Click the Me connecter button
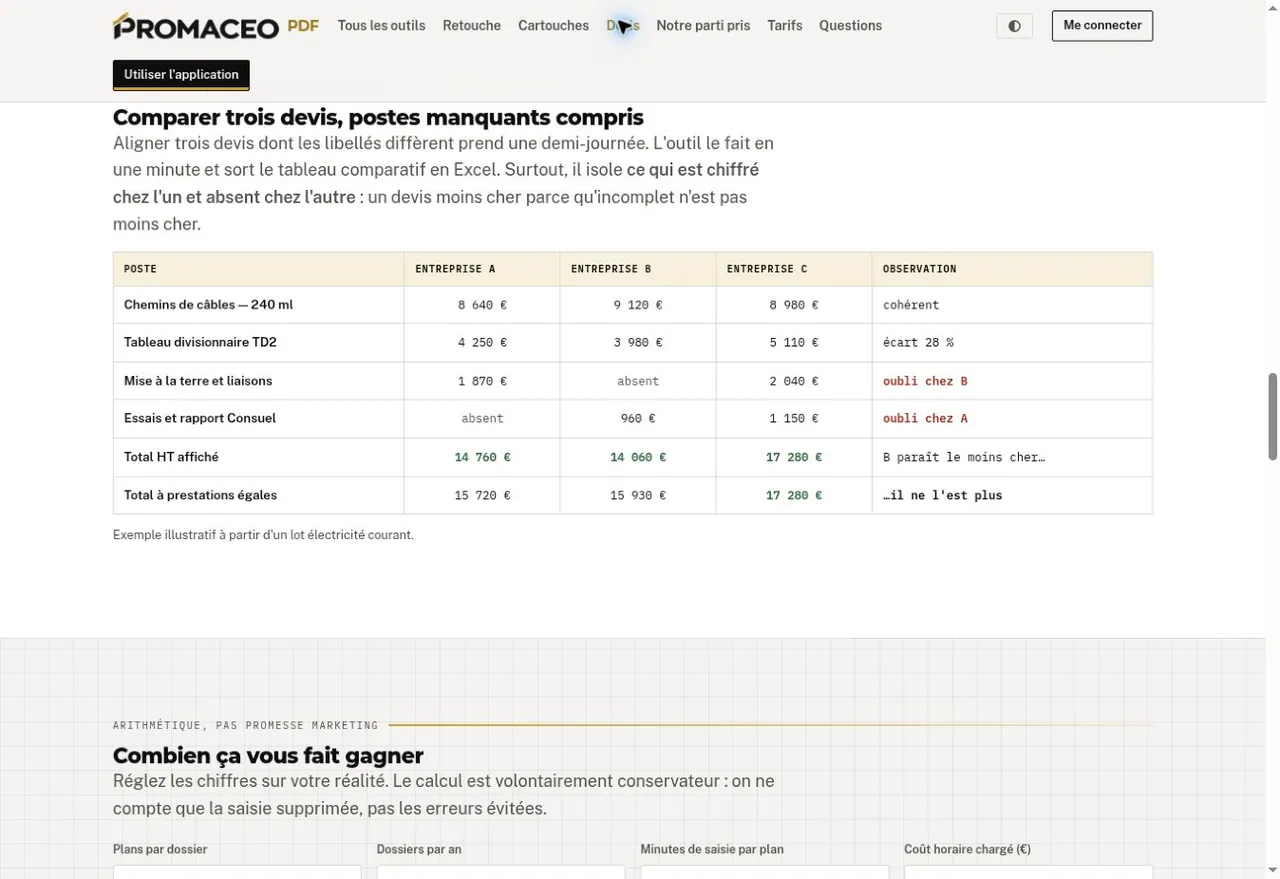The height and width of the screenshot is (879, 1280). point(1102,26)
